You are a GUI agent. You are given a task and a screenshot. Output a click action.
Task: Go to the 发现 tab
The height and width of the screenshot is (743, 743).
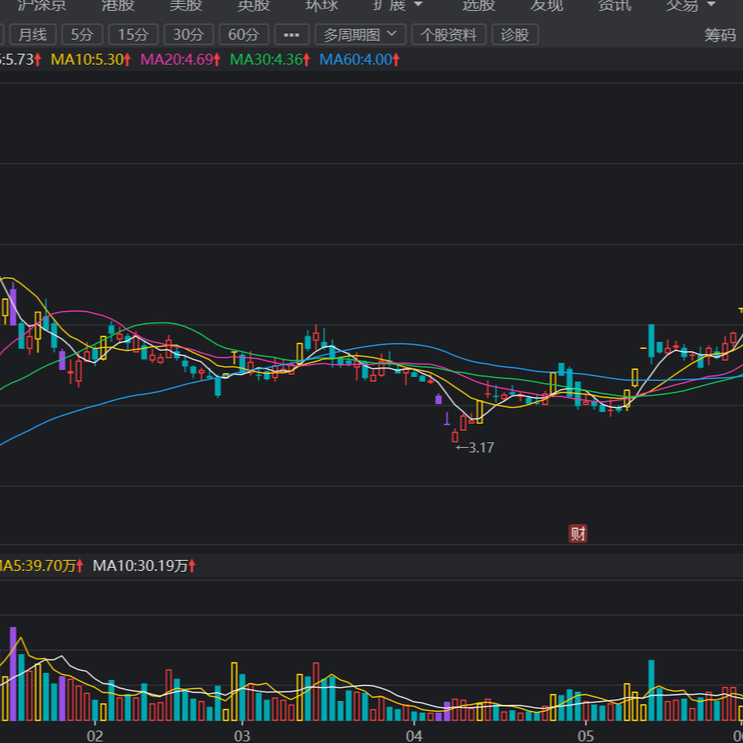[x=546, y=5]
